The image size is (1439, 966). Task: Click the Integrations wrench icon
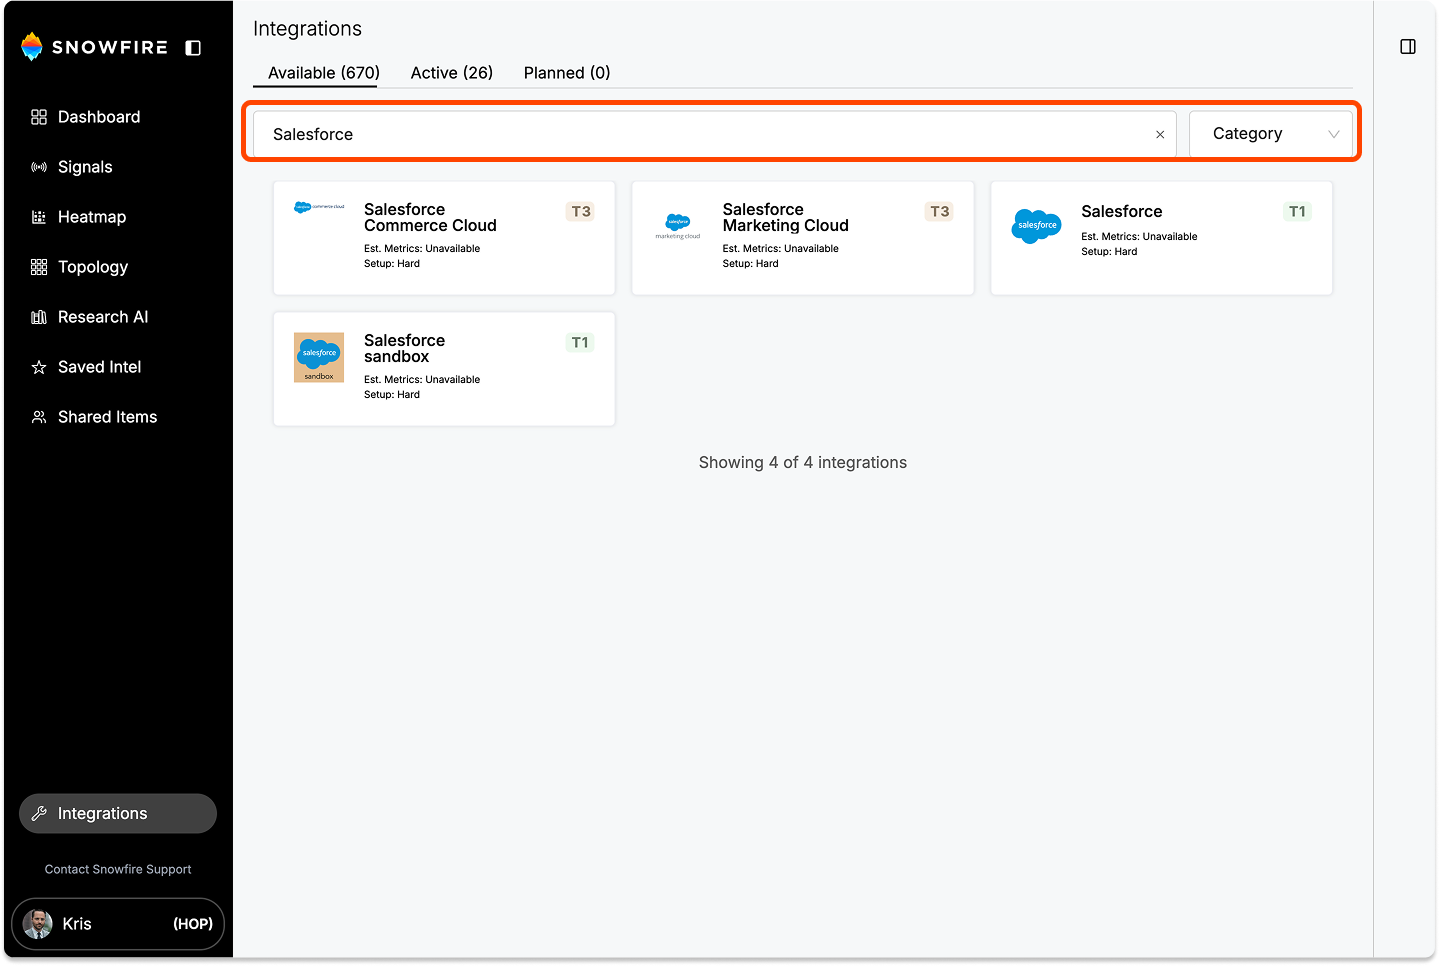39,814
